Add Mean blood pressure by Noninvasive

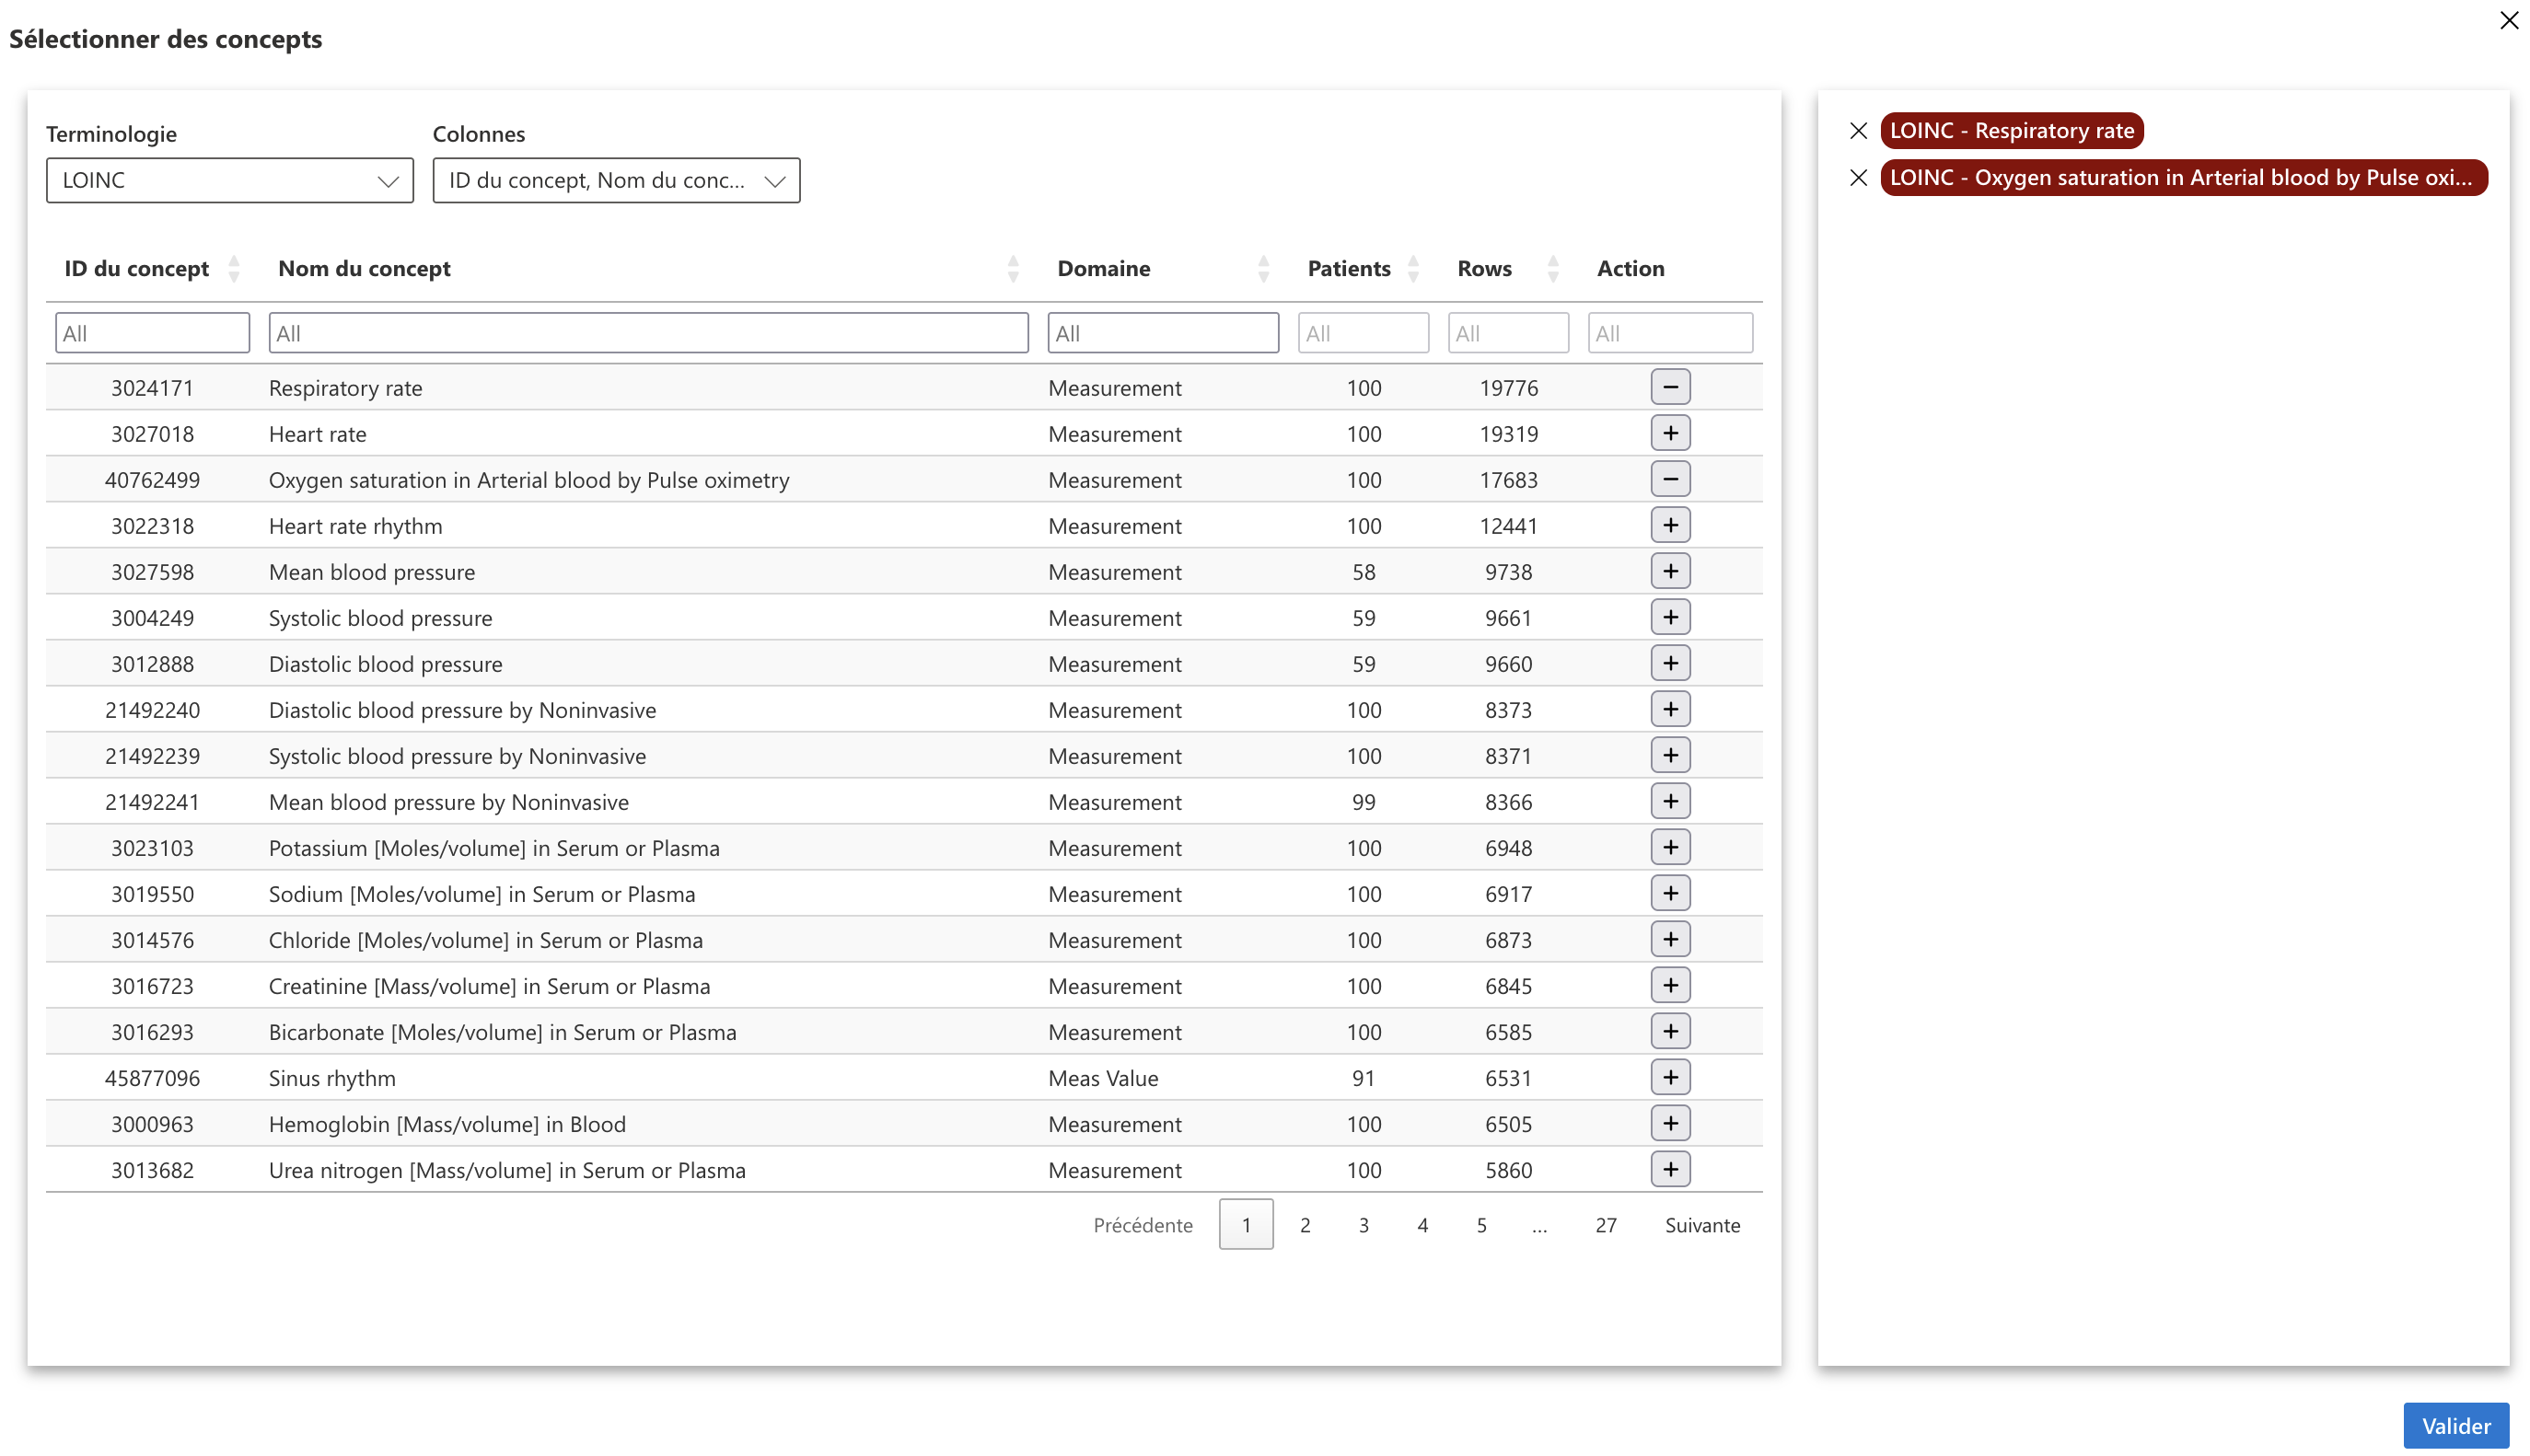pyautogui.click(x=1670, y=801)
